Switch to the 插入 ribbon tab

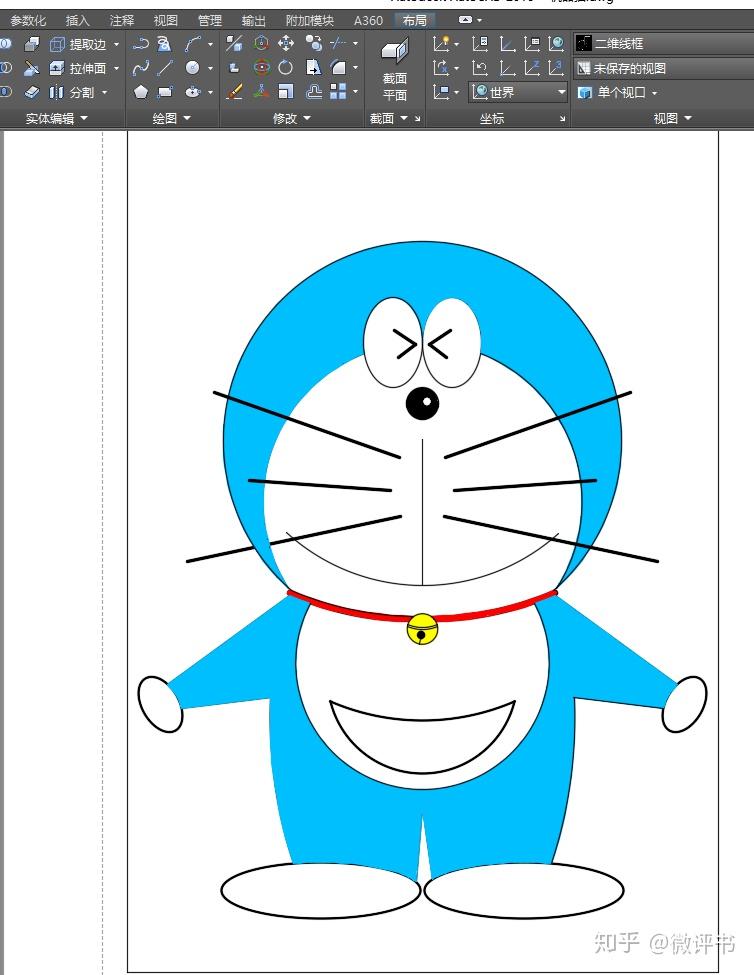click(x=78, y=21)
